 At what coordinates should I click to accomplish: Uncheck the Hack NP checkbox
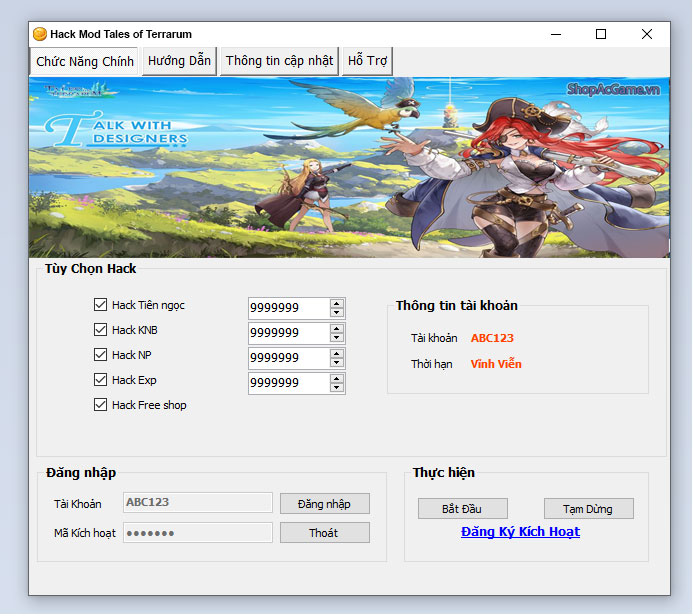pyautogui.click(x=100, y=355)
